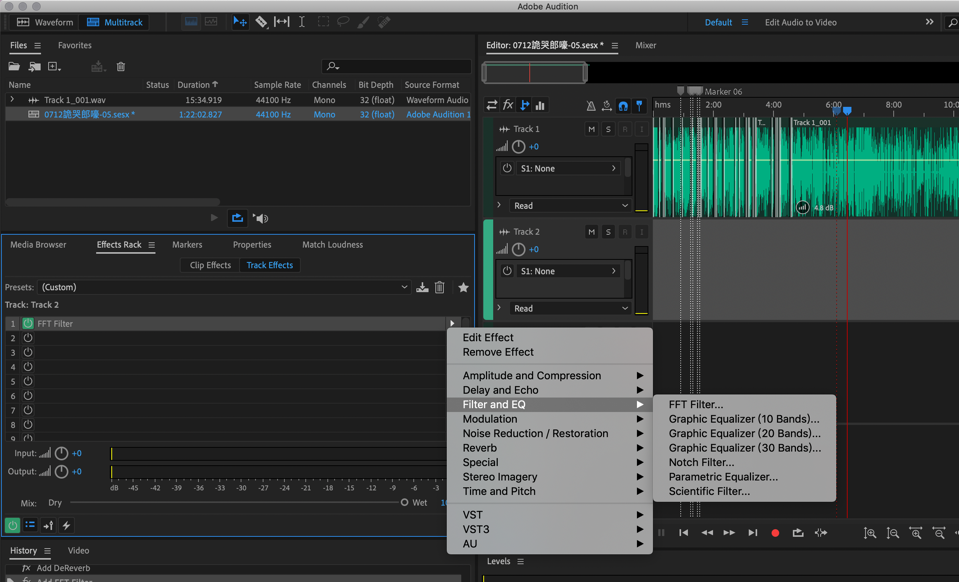The image size is (959, 582).
Task: Delete effects preset trash icon
Action: 439,287
